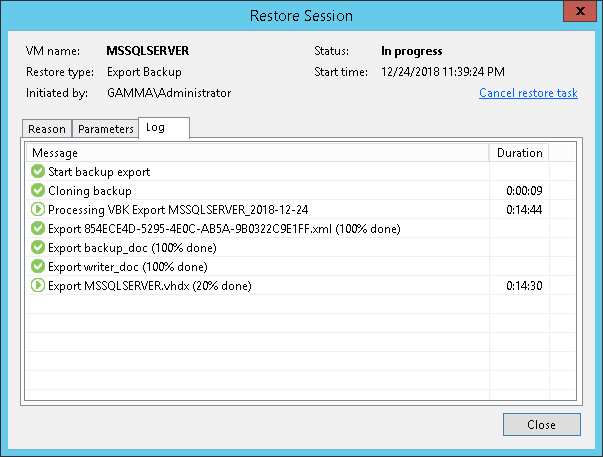Click the success icon next to Cloning backup
The width and height of the screenshot is (603, 457).
[x=38, y=191]
